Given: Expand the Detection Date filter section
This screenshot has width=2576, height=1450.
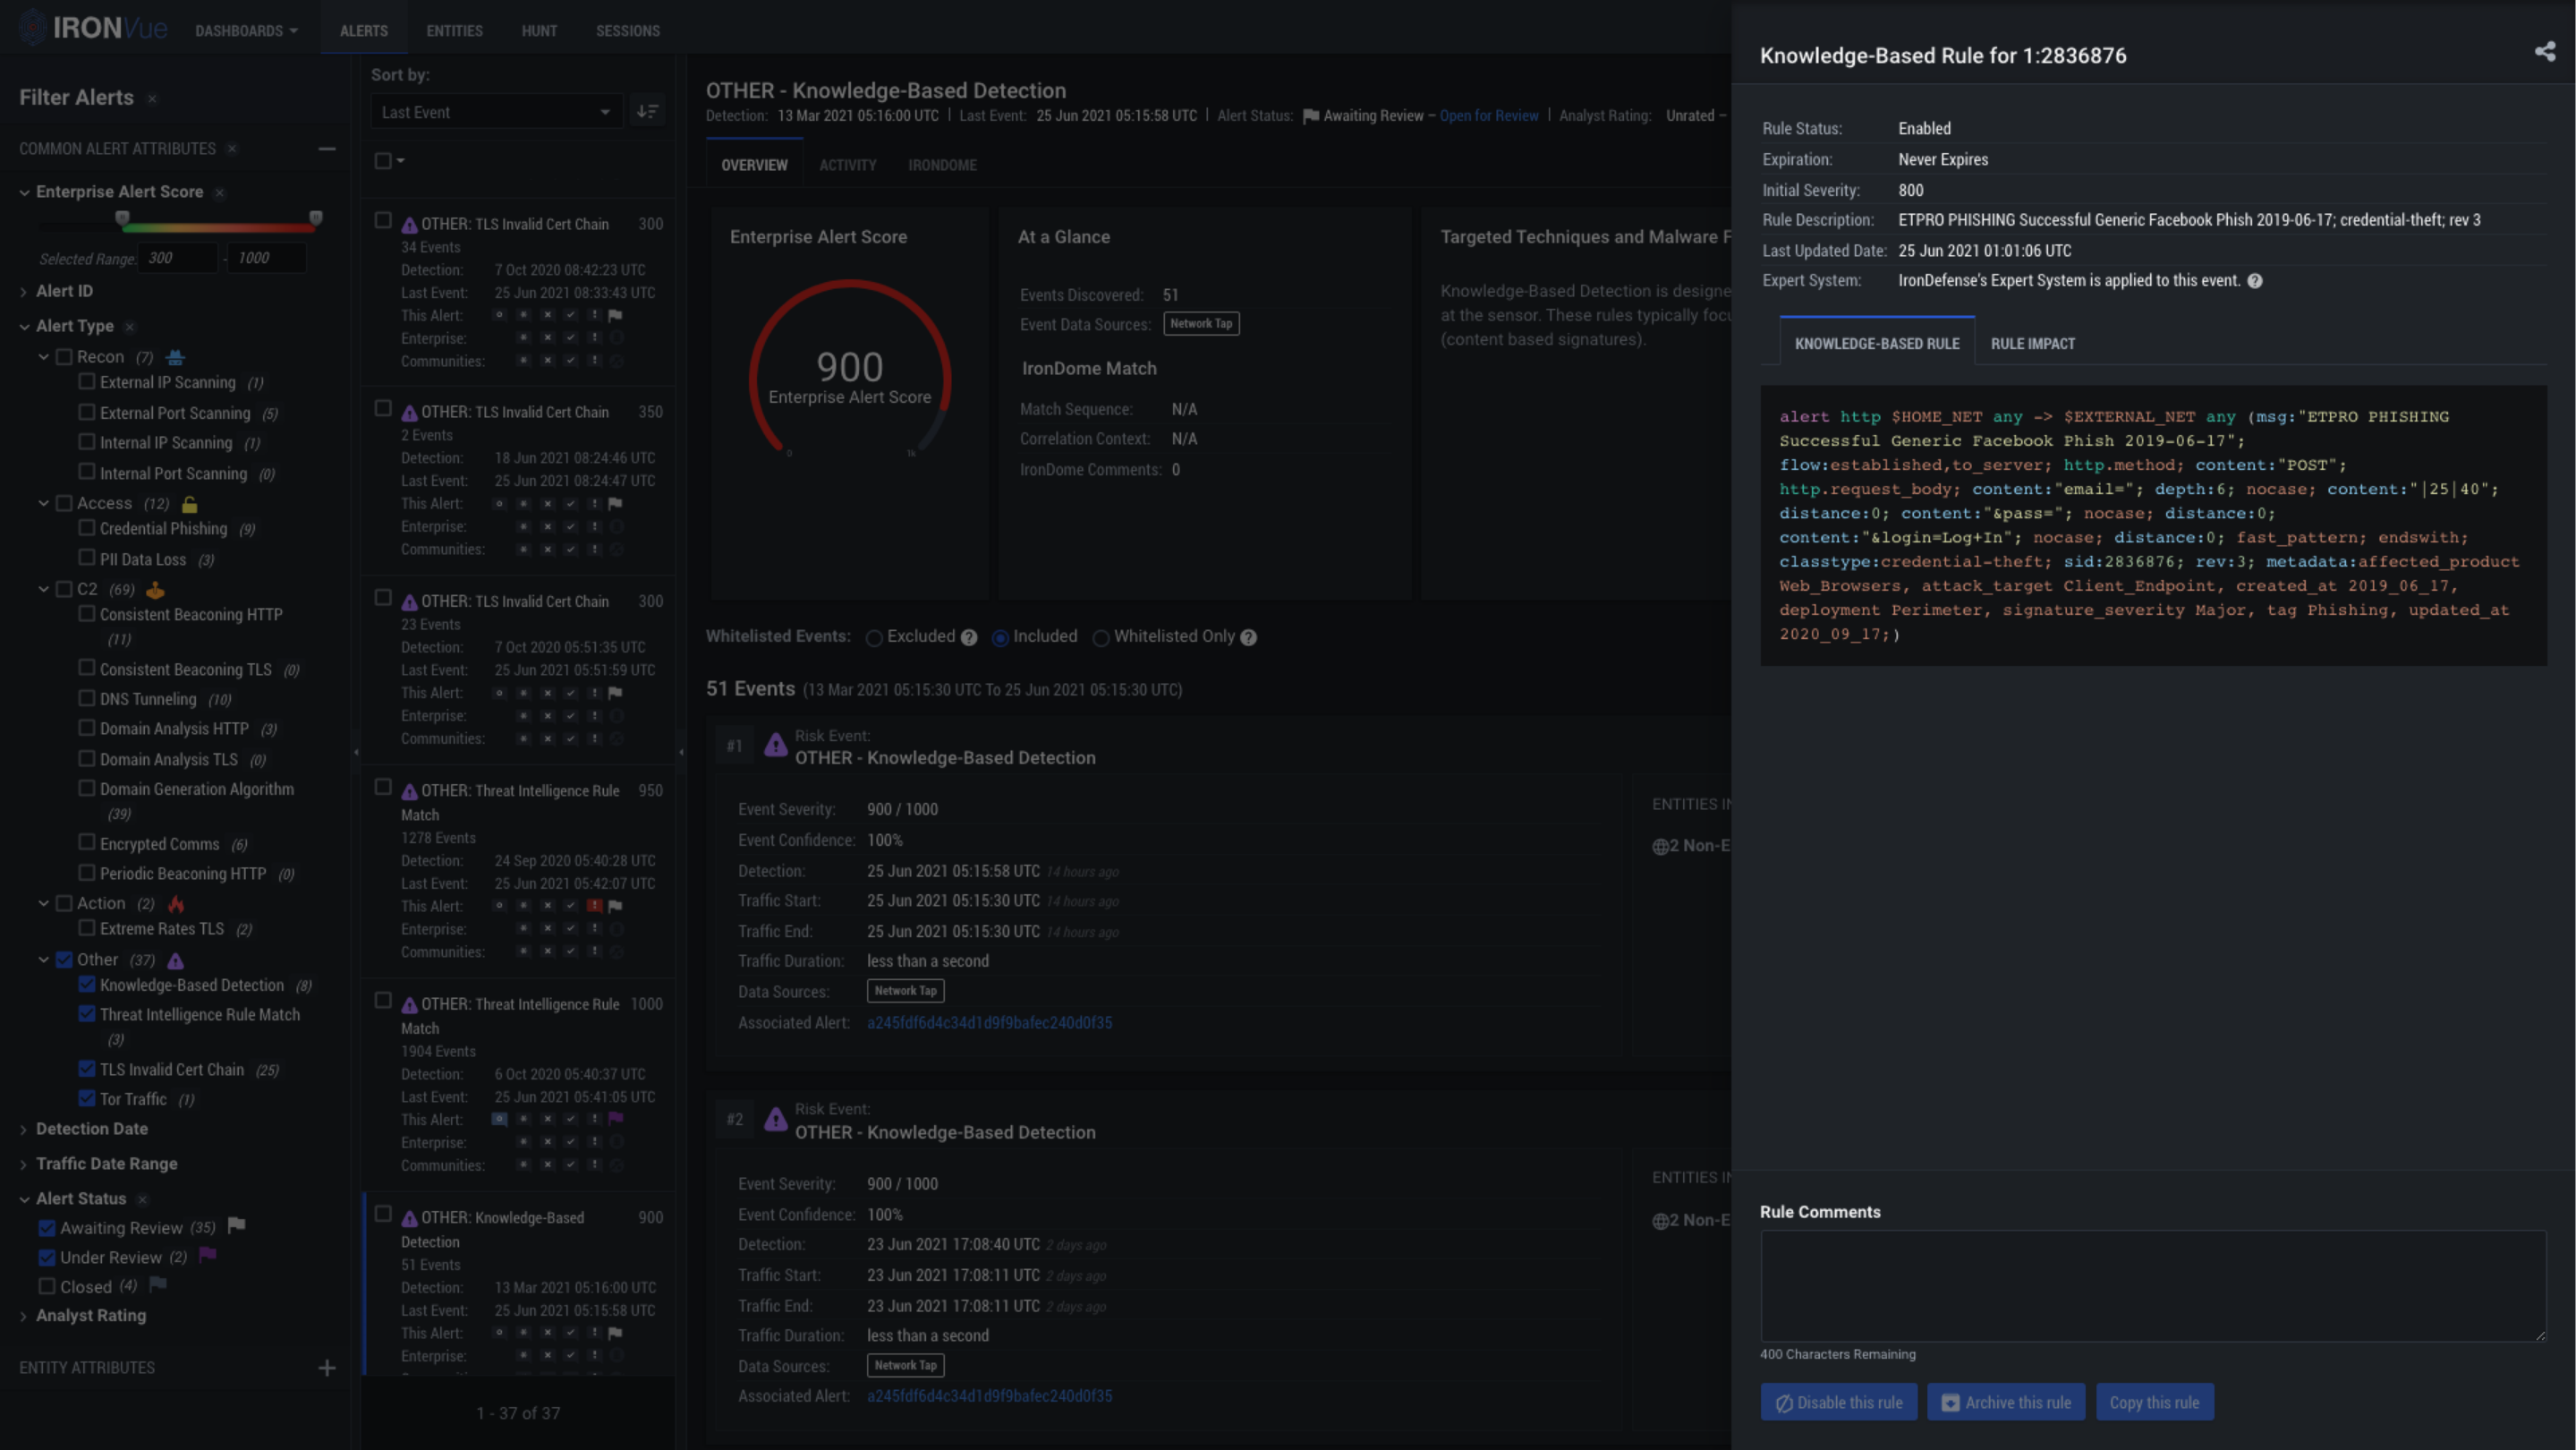Looking at the screenshot, I should [x=91, y=1128].
